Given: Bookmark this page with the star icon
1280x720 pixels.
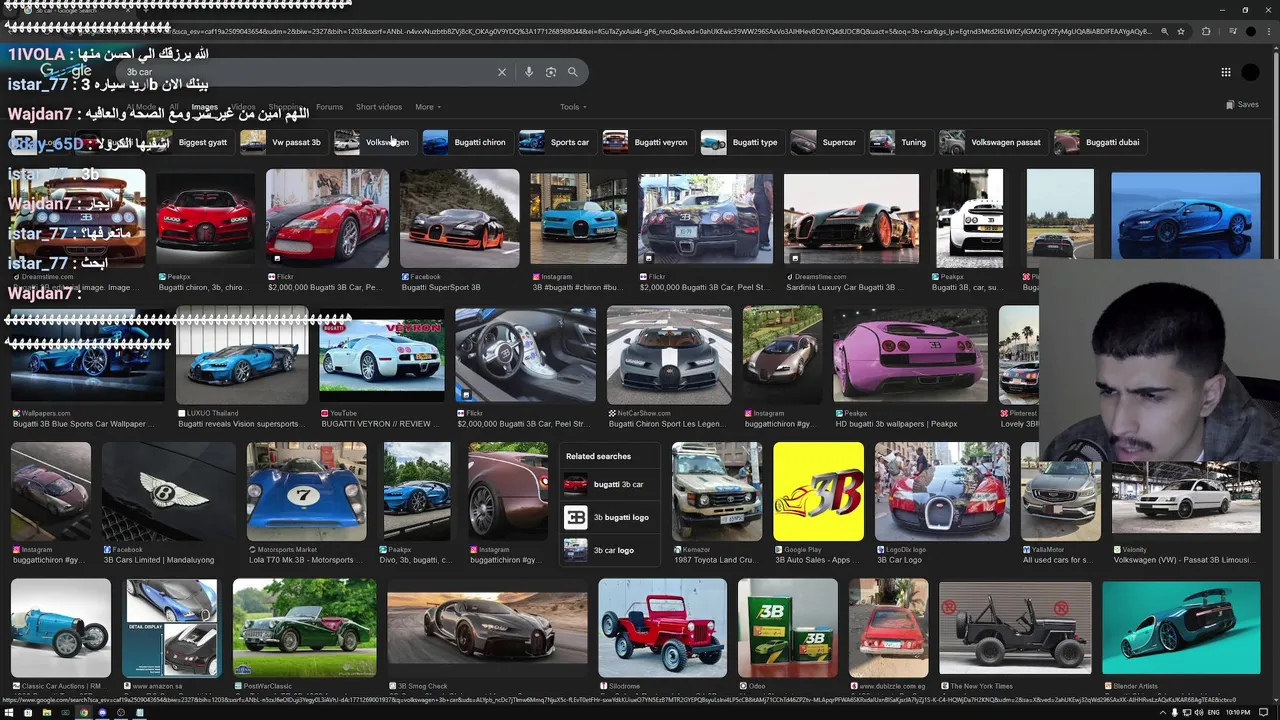Looking at the screenshot, I should point(1182,32).
